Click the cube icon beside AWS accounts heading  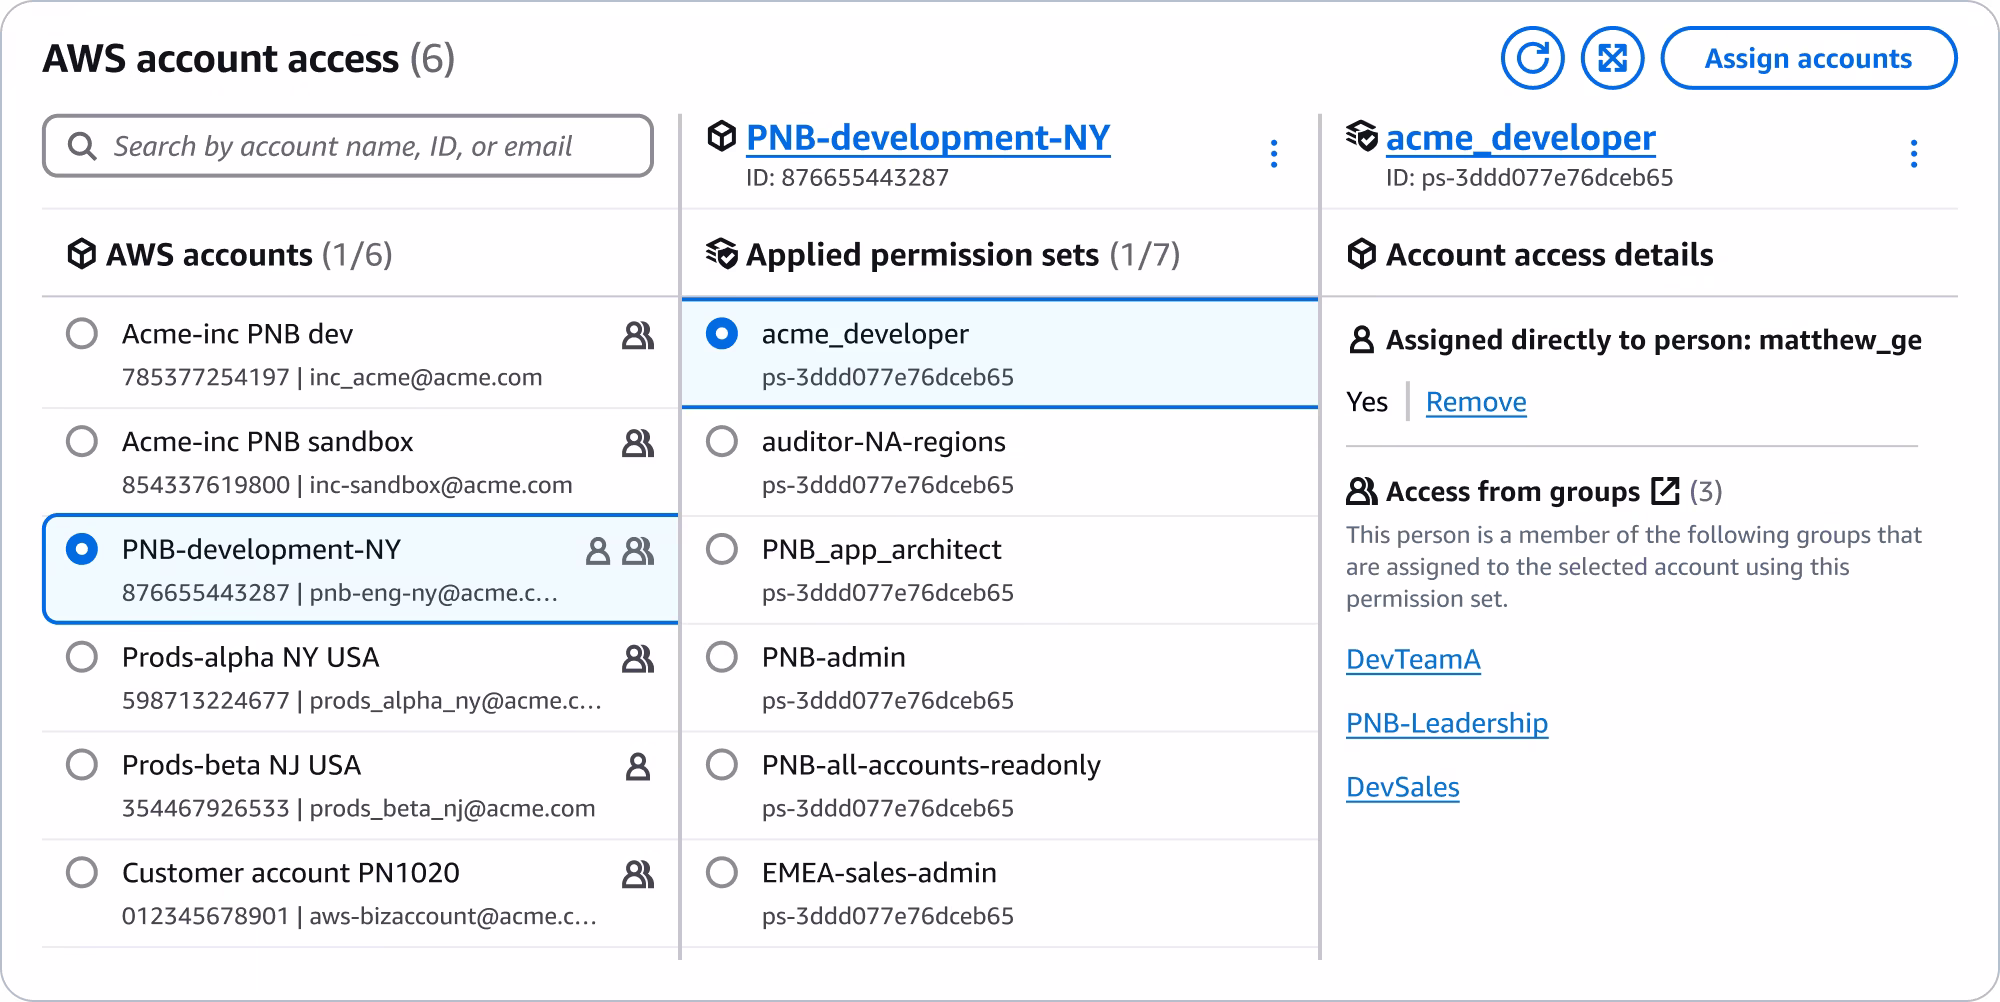(81, 254)
